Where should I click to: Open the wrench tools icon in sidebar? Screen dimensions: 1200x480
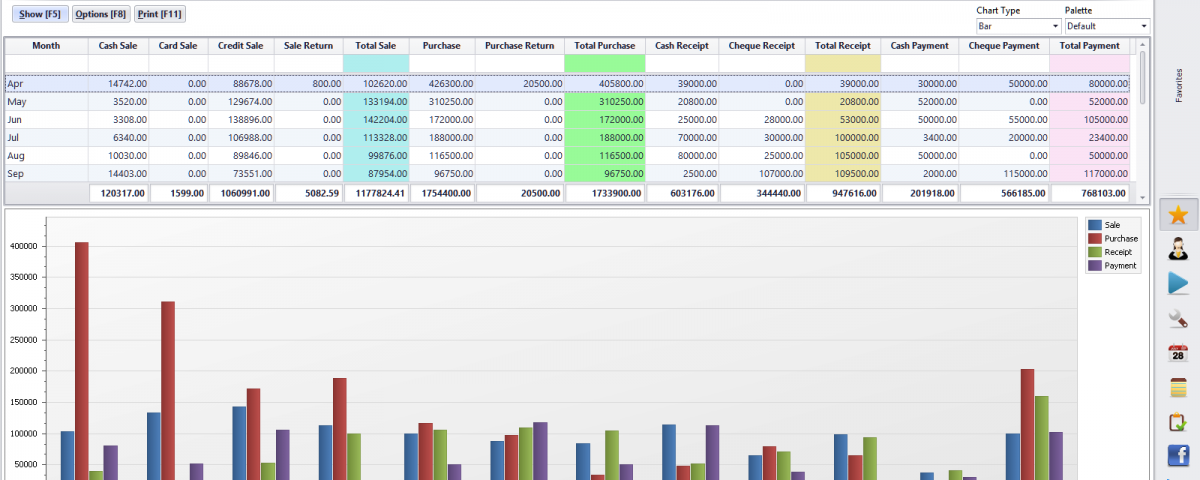pos(1178,319)
